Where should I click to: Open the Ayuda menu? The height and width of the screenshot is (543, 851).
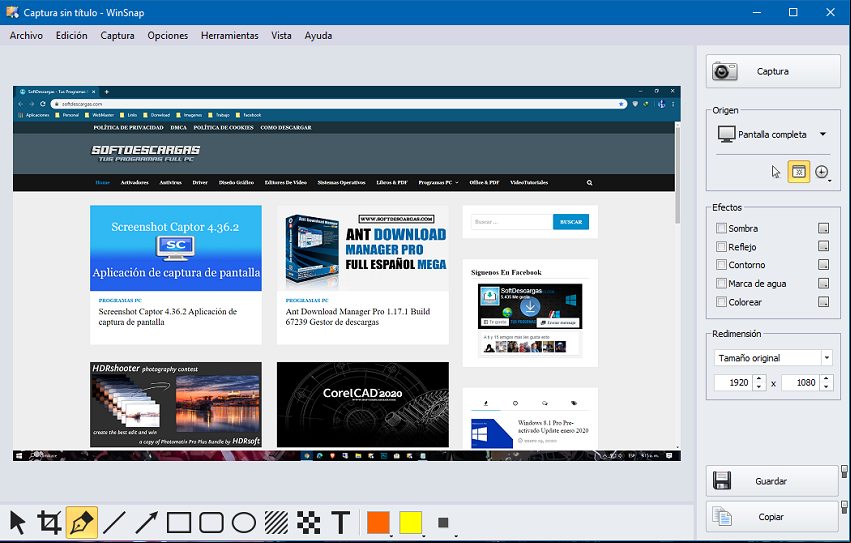pyautogui.click(x=318, y=36)
